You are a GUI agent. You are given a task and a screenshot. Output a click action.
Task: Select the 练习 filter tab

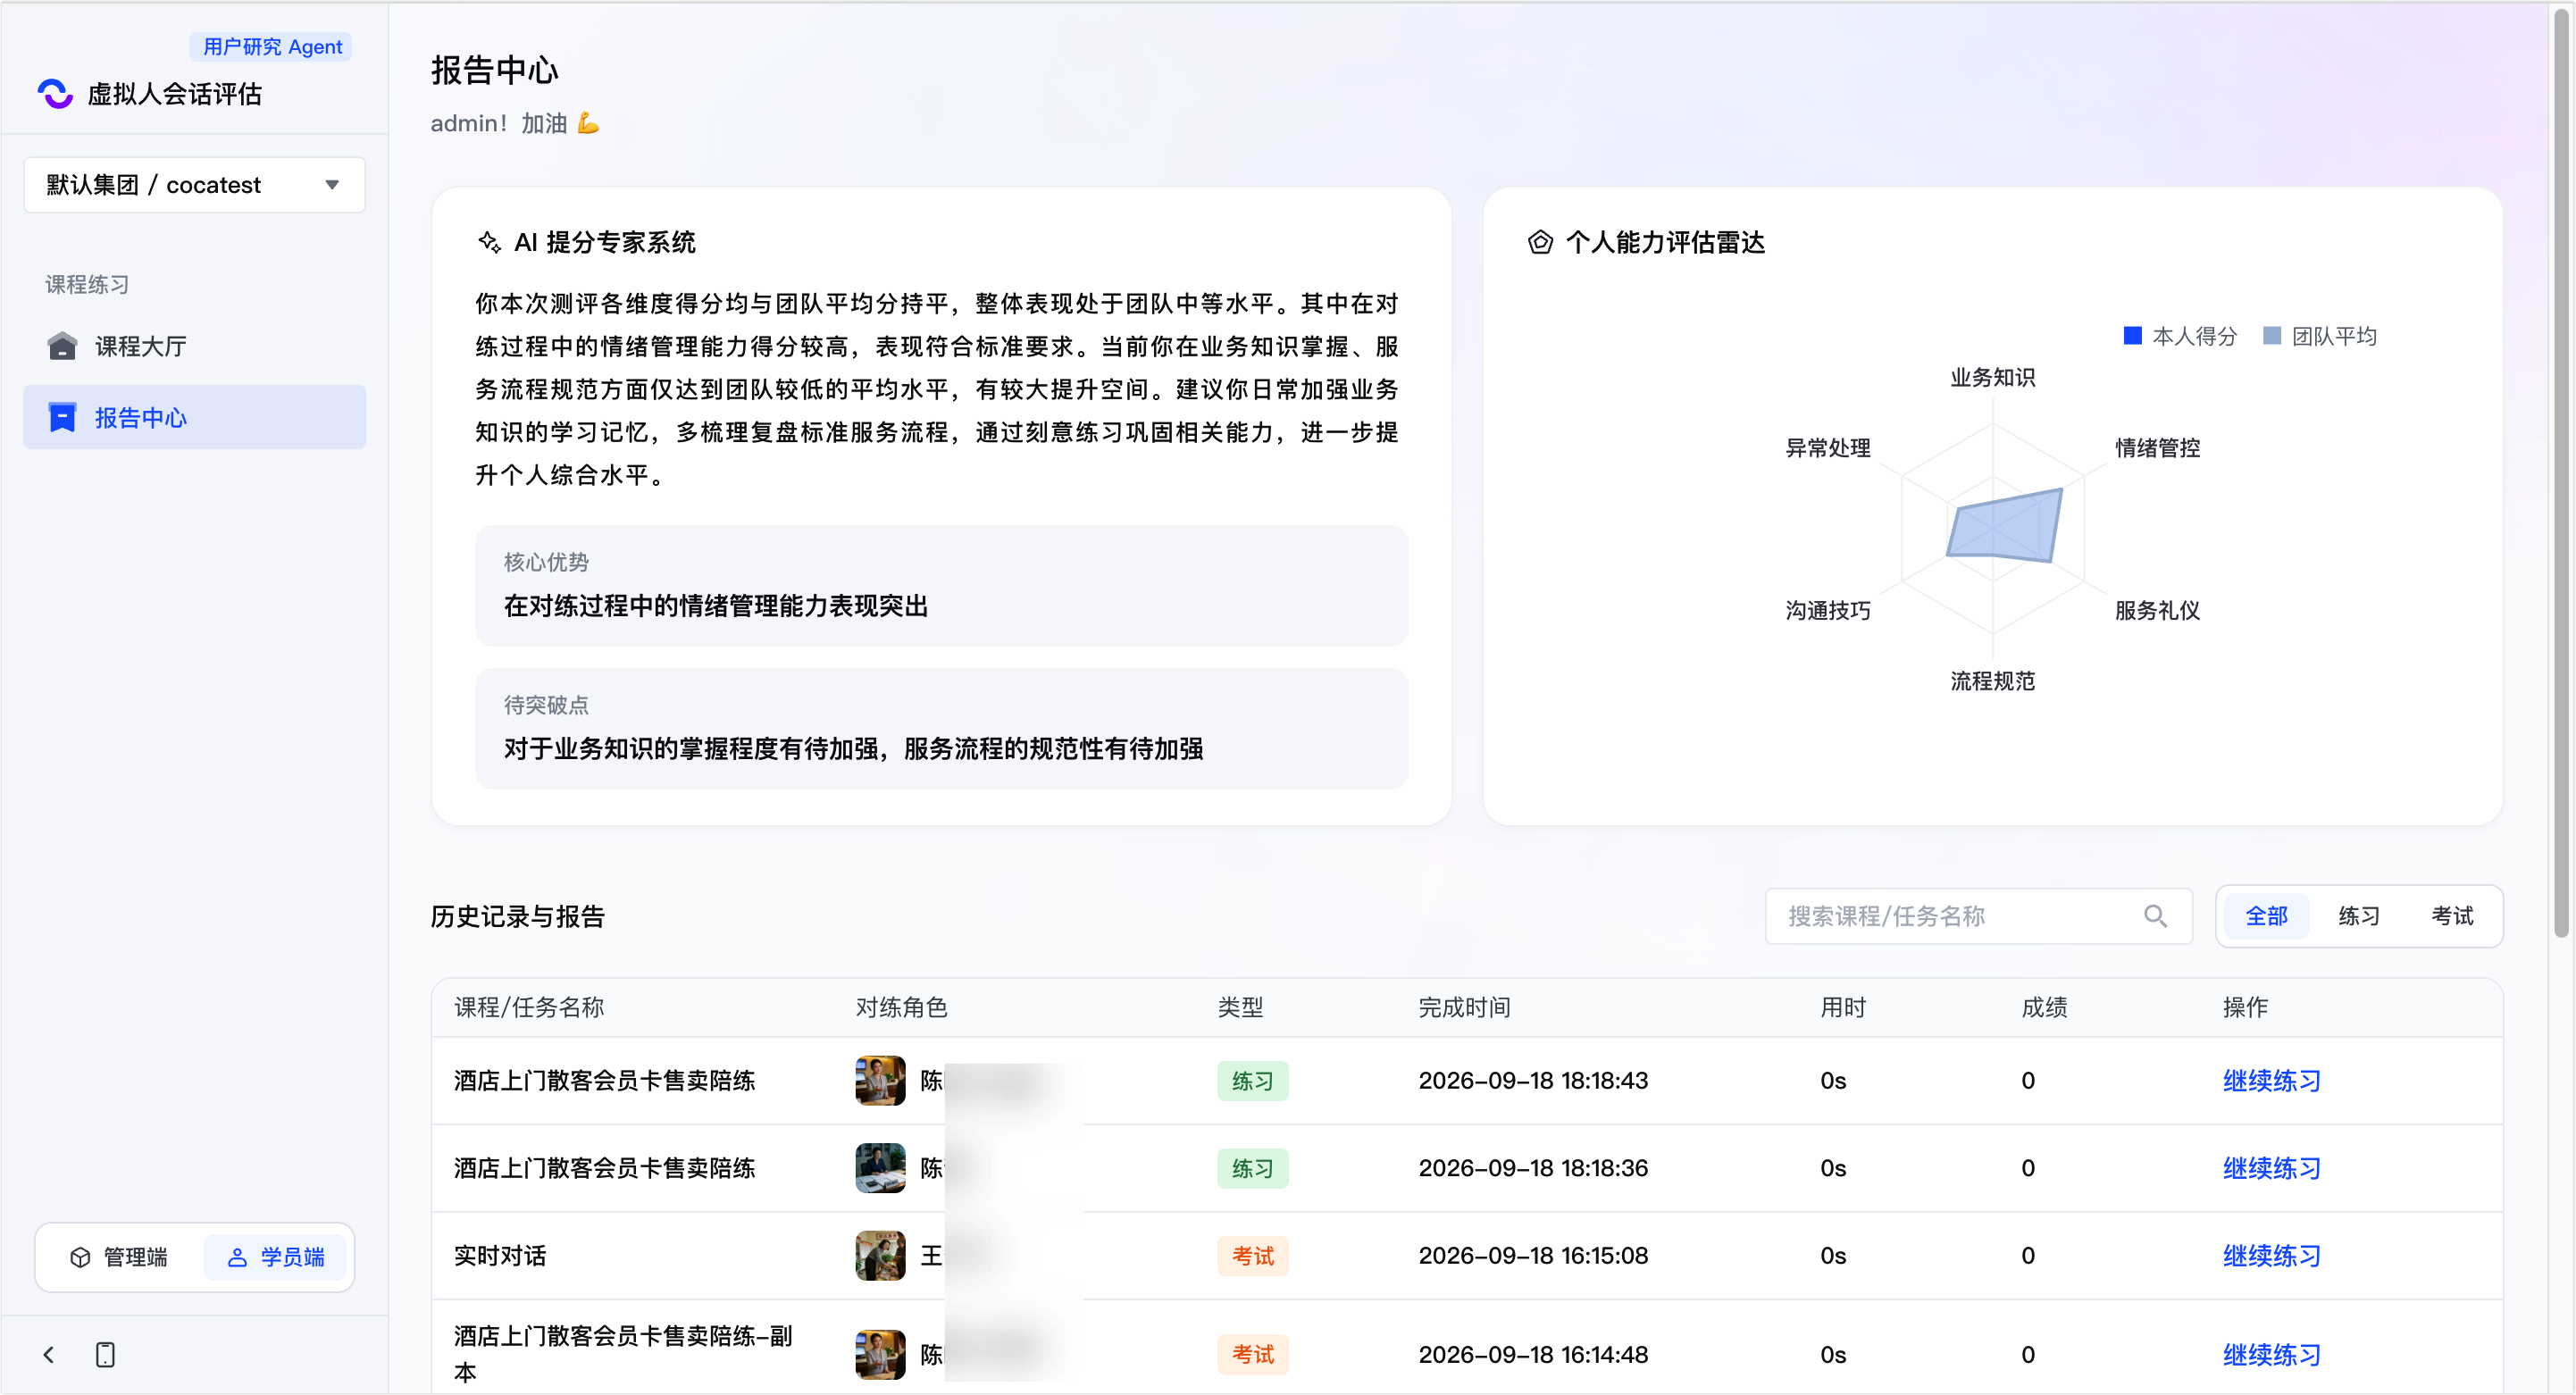2359,916
